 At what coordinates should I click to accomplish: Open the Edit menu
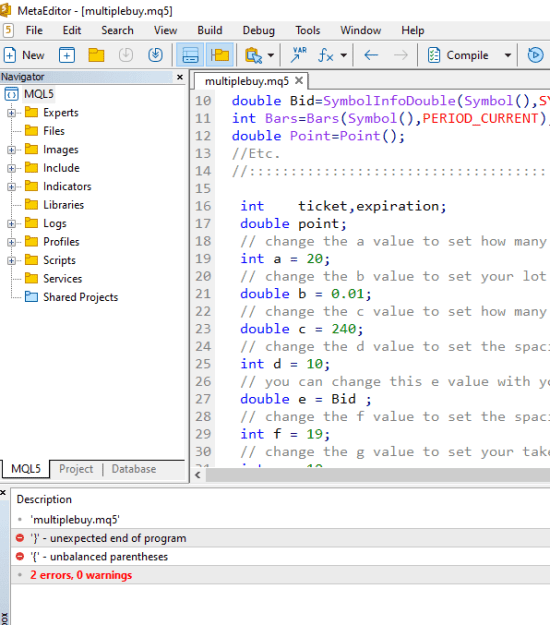coord(72,30)
